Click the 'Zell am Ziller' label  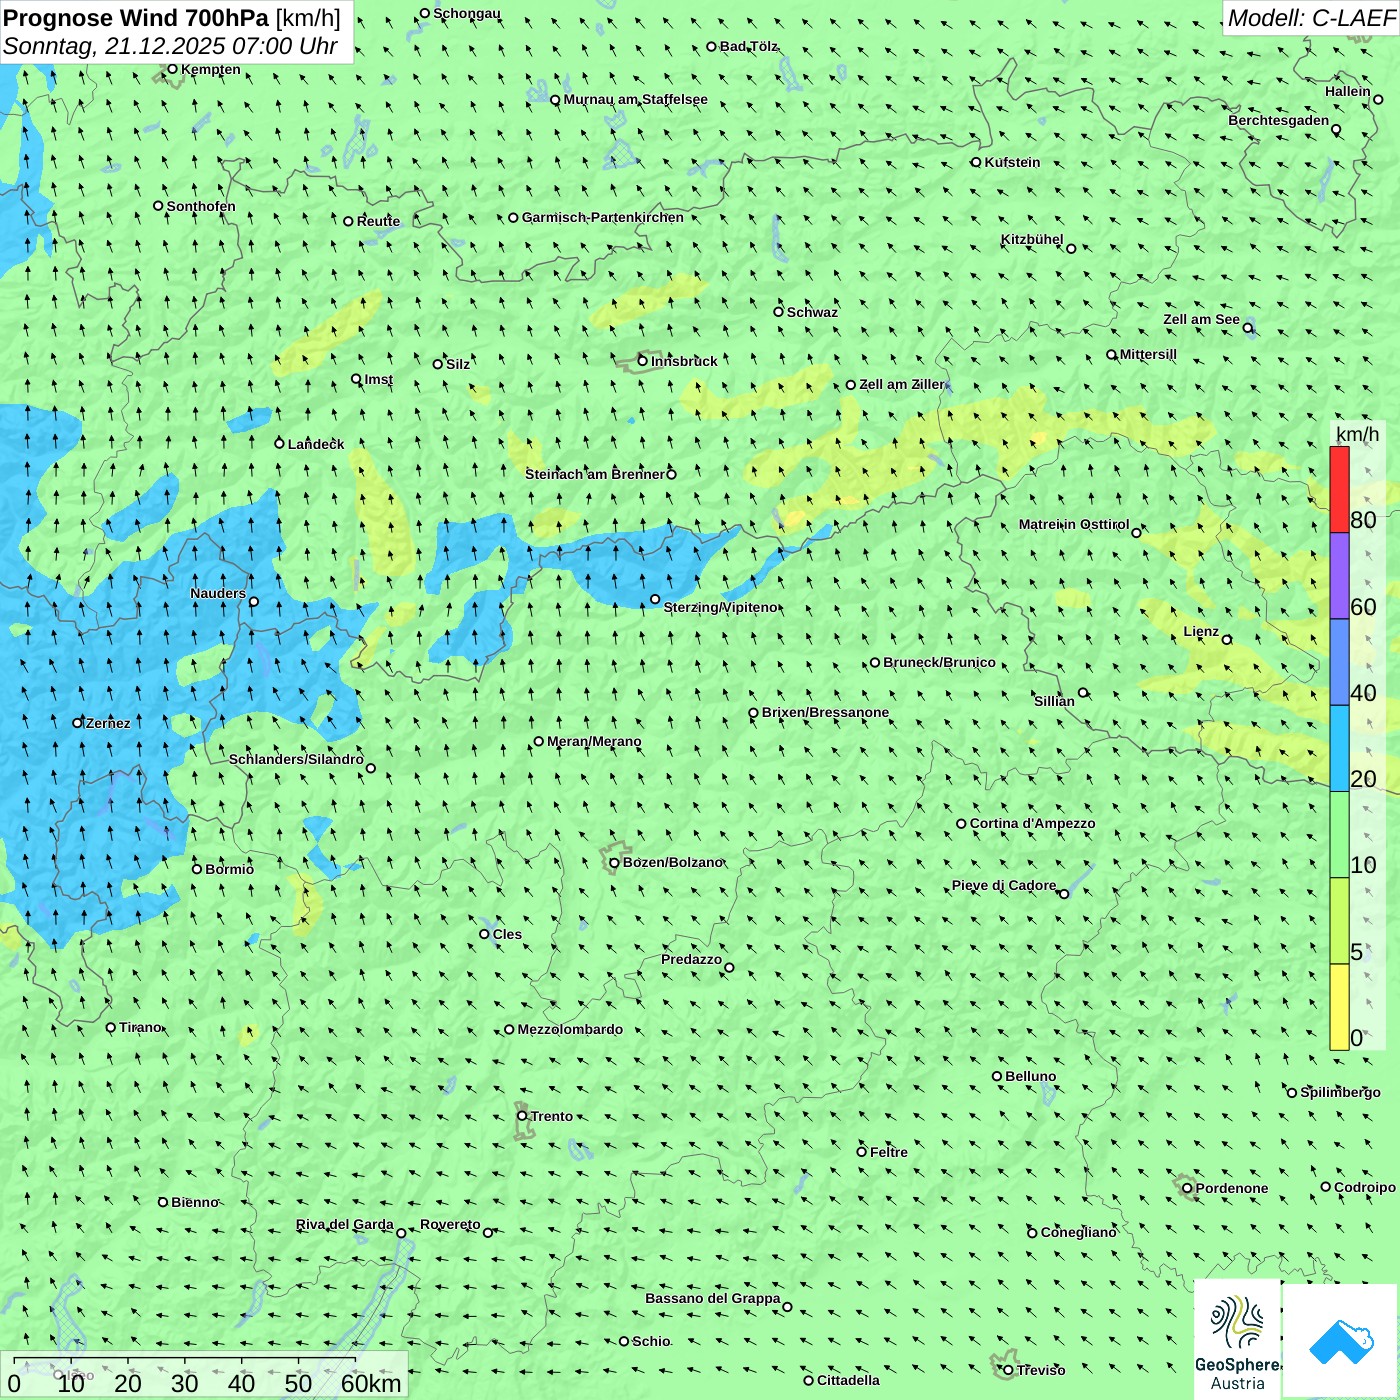[902, 384]
